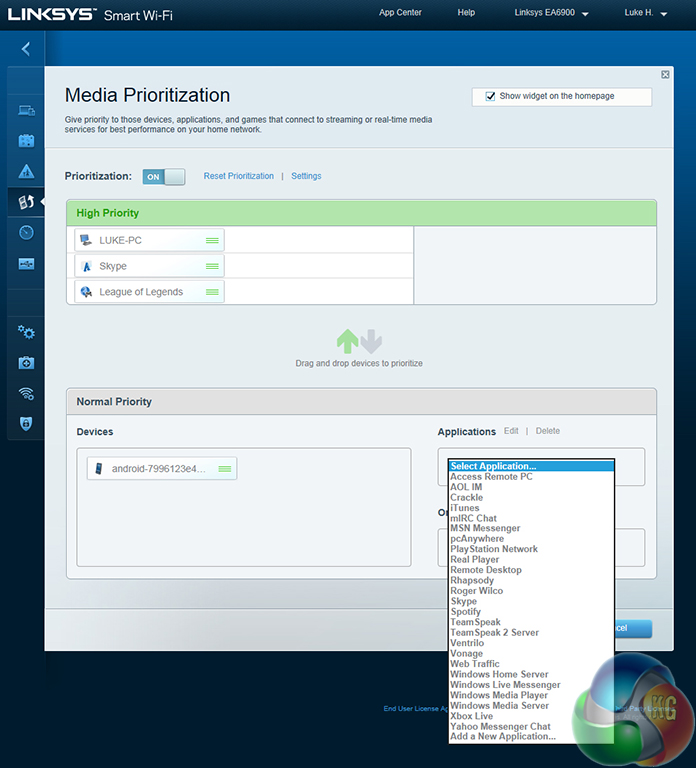Pick PlayStation Network from the list
The height and width of the screenshot is (768, 696).
pos(531,549)
